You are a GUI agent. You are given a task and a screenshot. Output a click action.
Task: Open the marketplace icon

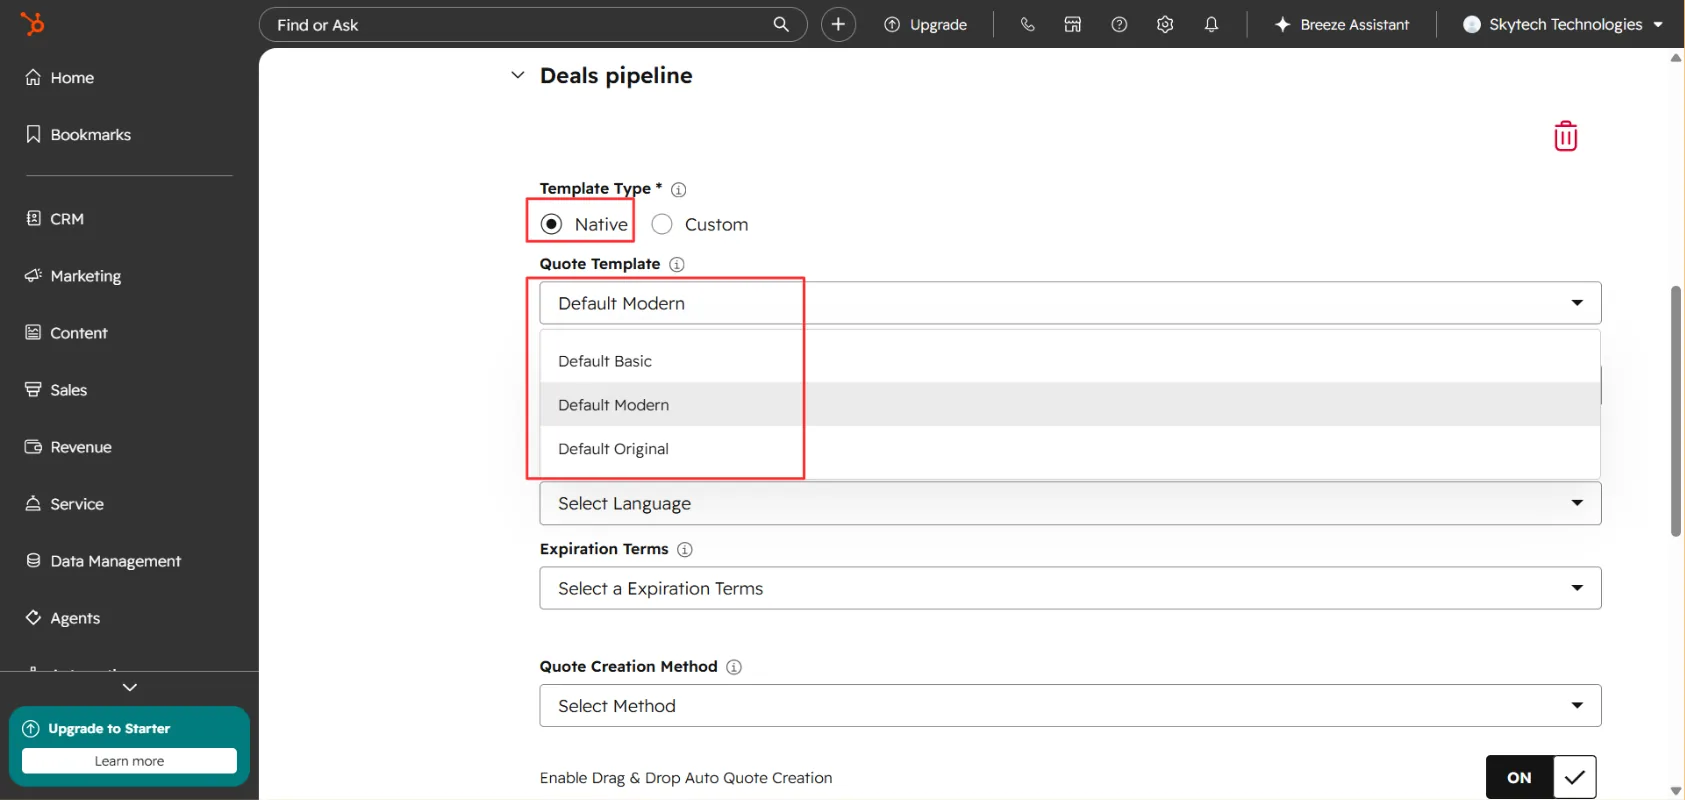1073,24
